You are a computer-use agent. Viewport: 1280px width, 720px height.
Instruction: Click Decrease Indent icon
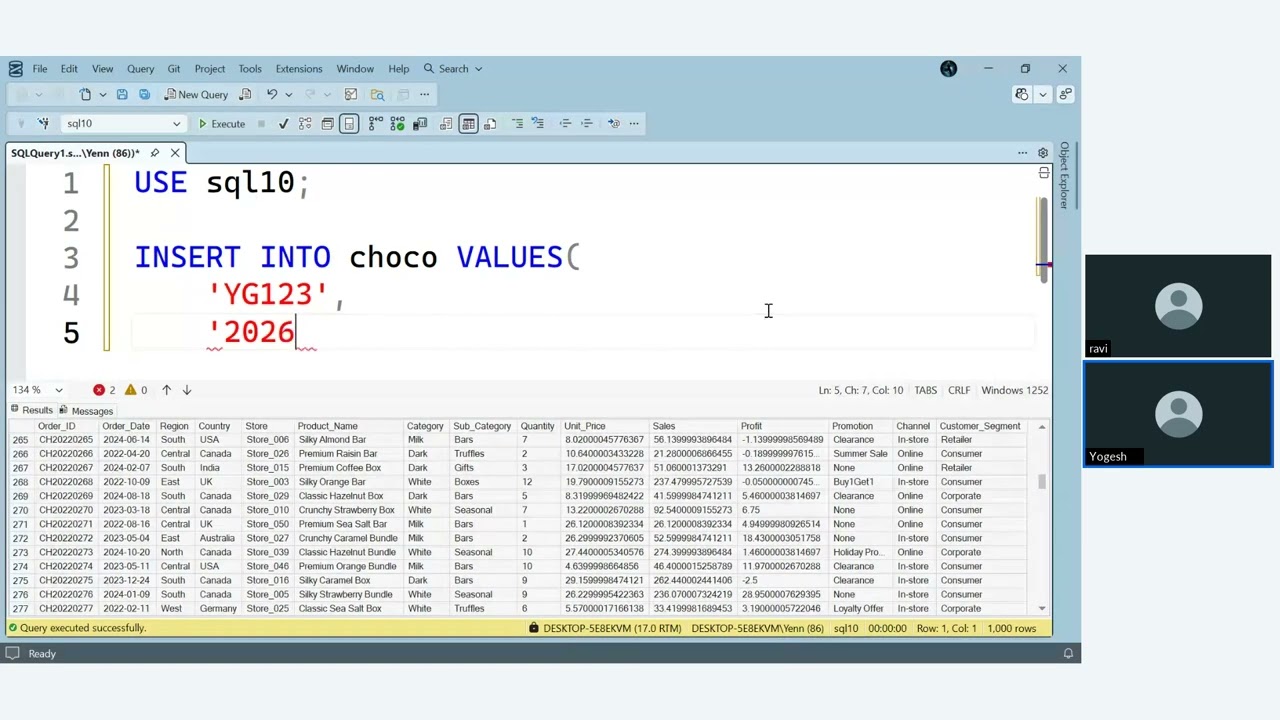pyautogui.click(x=565, y=124)
